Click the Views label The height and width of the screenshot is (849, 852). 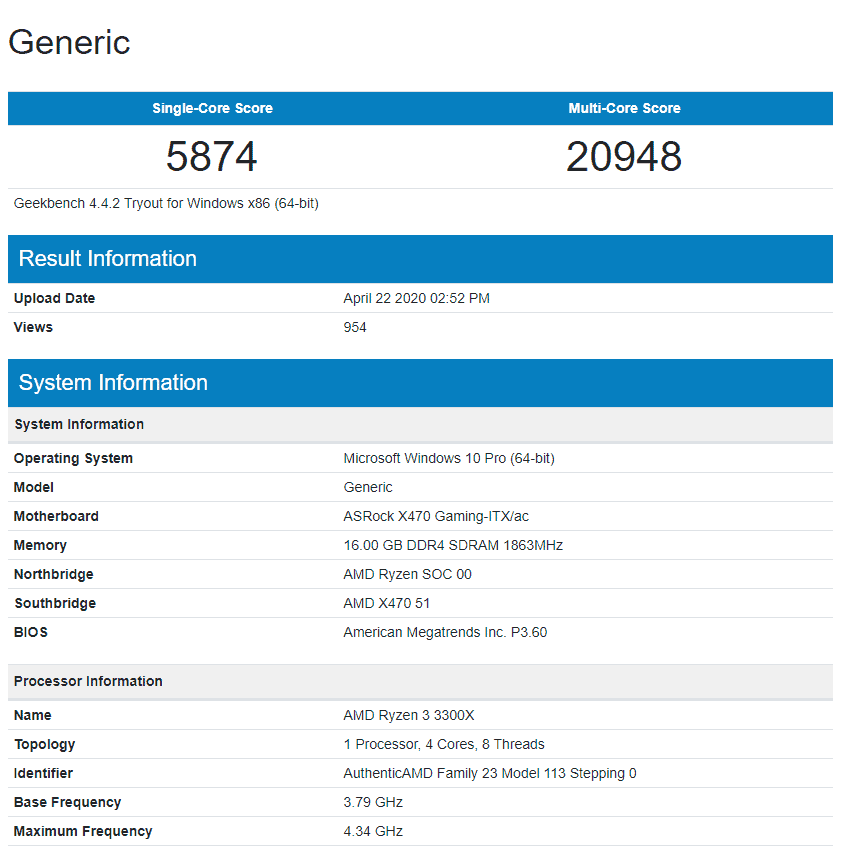pos(33,327)
